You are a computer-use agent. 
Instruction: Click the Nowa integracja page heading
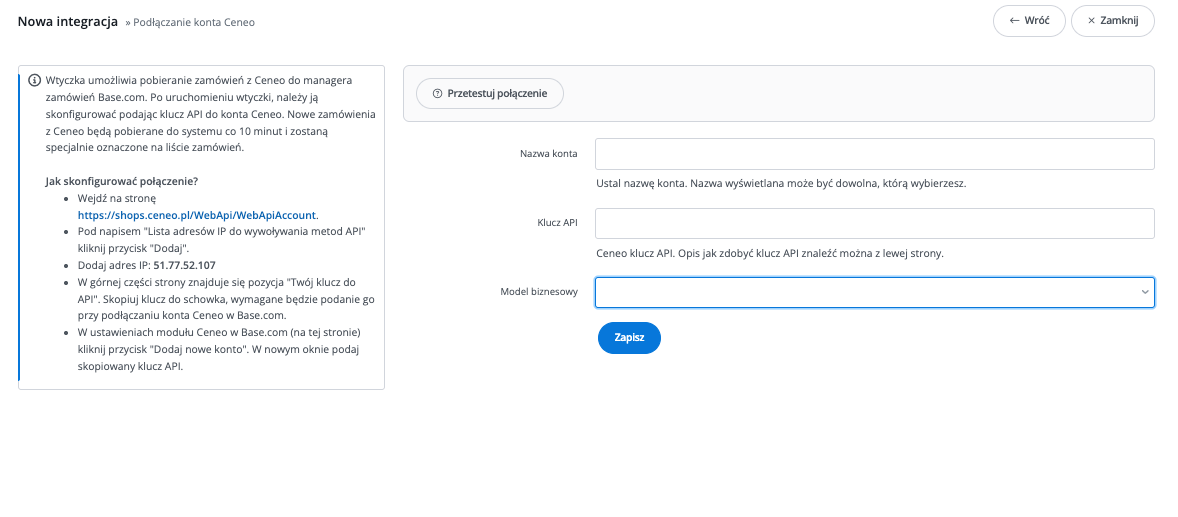[68, 21]
